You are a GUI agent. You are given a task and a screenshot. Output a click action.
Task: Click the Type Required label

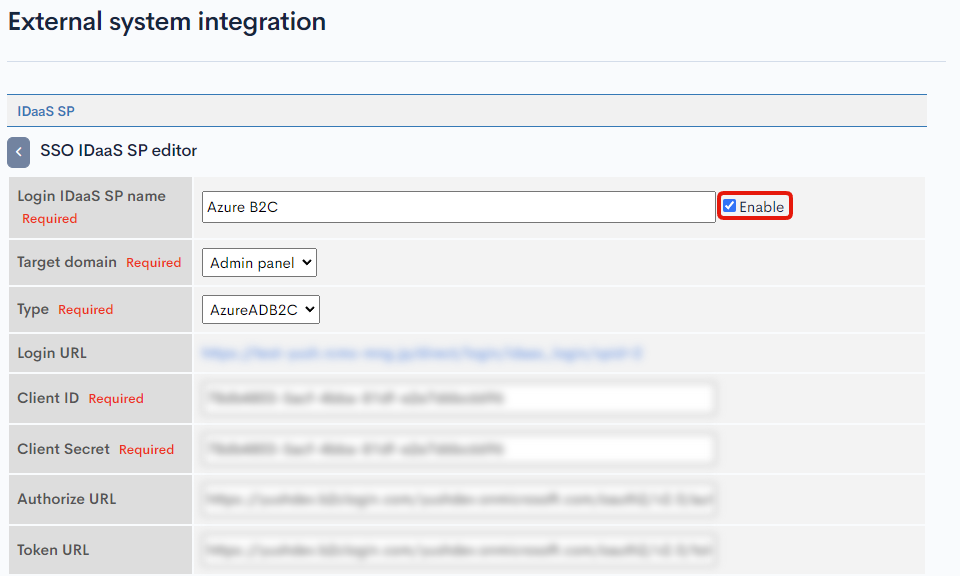[85, 309]
